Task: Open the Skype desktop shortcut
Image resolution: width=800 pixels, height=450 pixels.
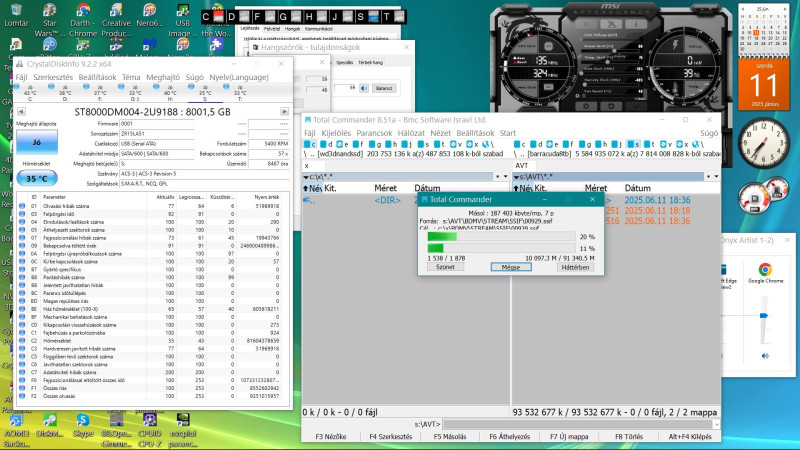Action: tap(83, 426)
